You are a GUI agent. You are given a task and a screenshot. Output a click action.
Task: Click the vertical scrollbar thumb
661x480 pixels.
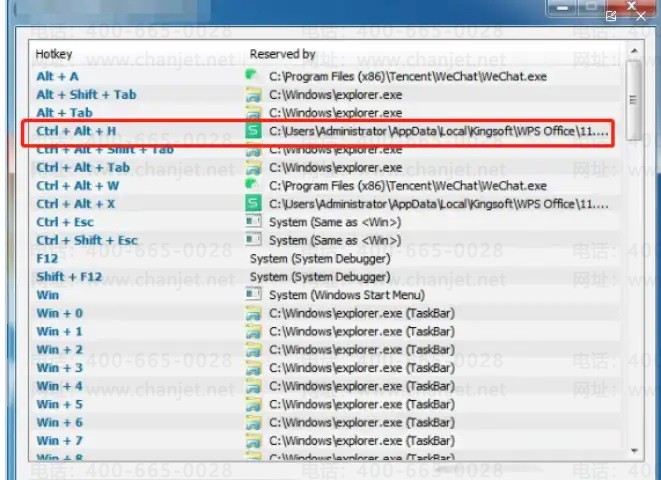click(633, 100)
